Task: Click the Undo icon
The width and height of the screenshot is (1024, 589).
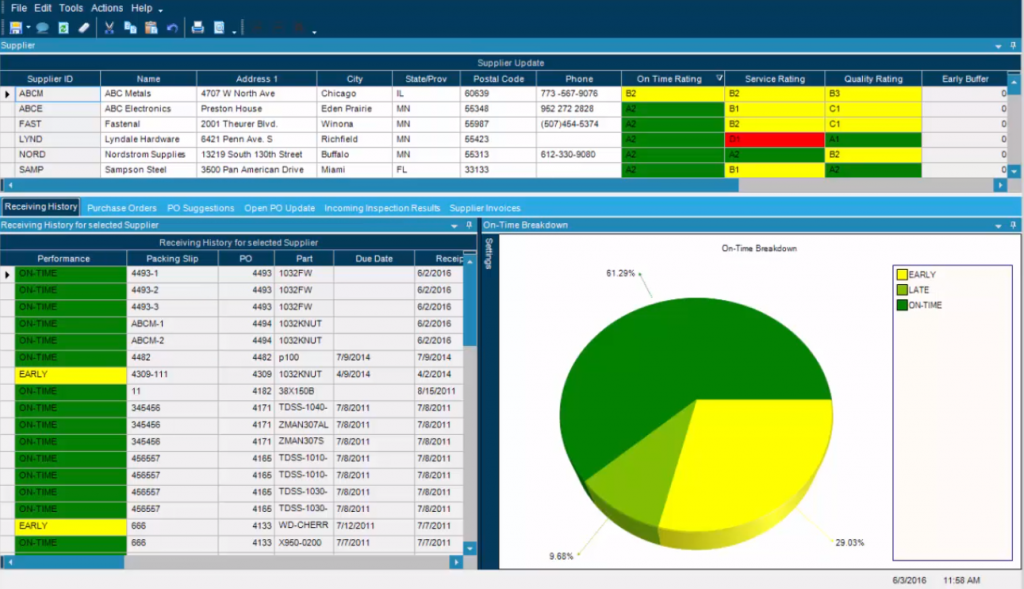Action: coord(170,27)
